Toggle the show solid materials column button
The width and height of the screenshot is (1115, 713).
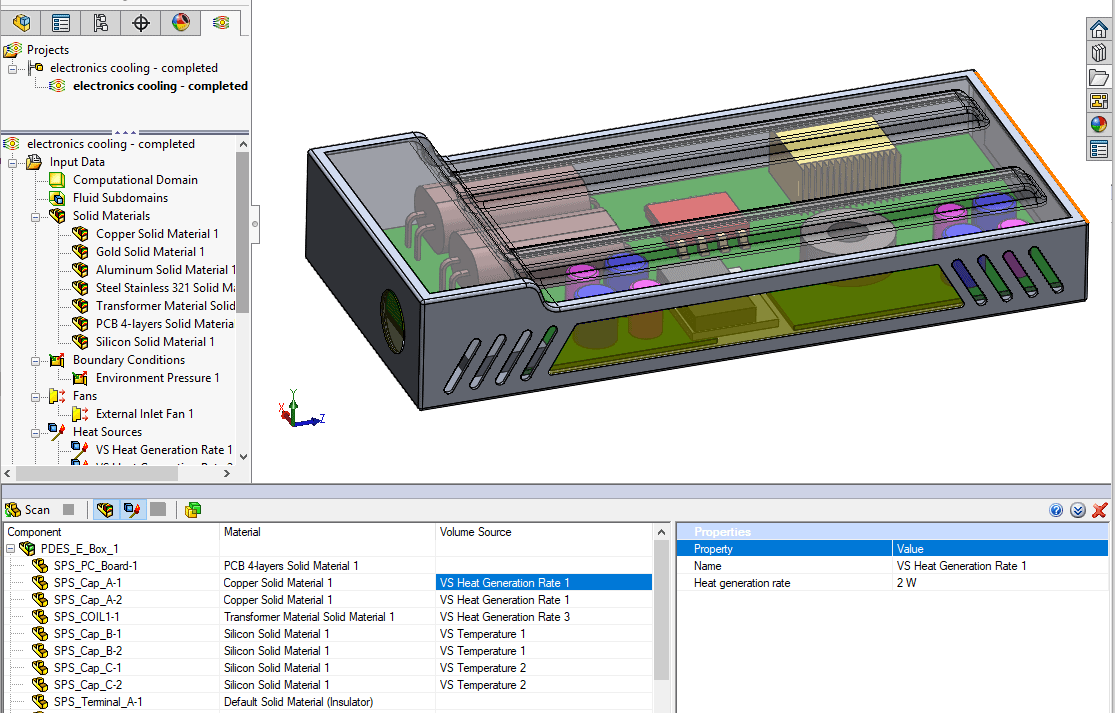105,510
